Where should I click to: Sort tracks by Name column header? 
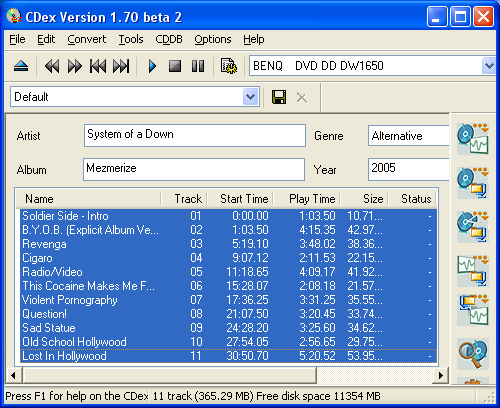(x=89, y=199)
